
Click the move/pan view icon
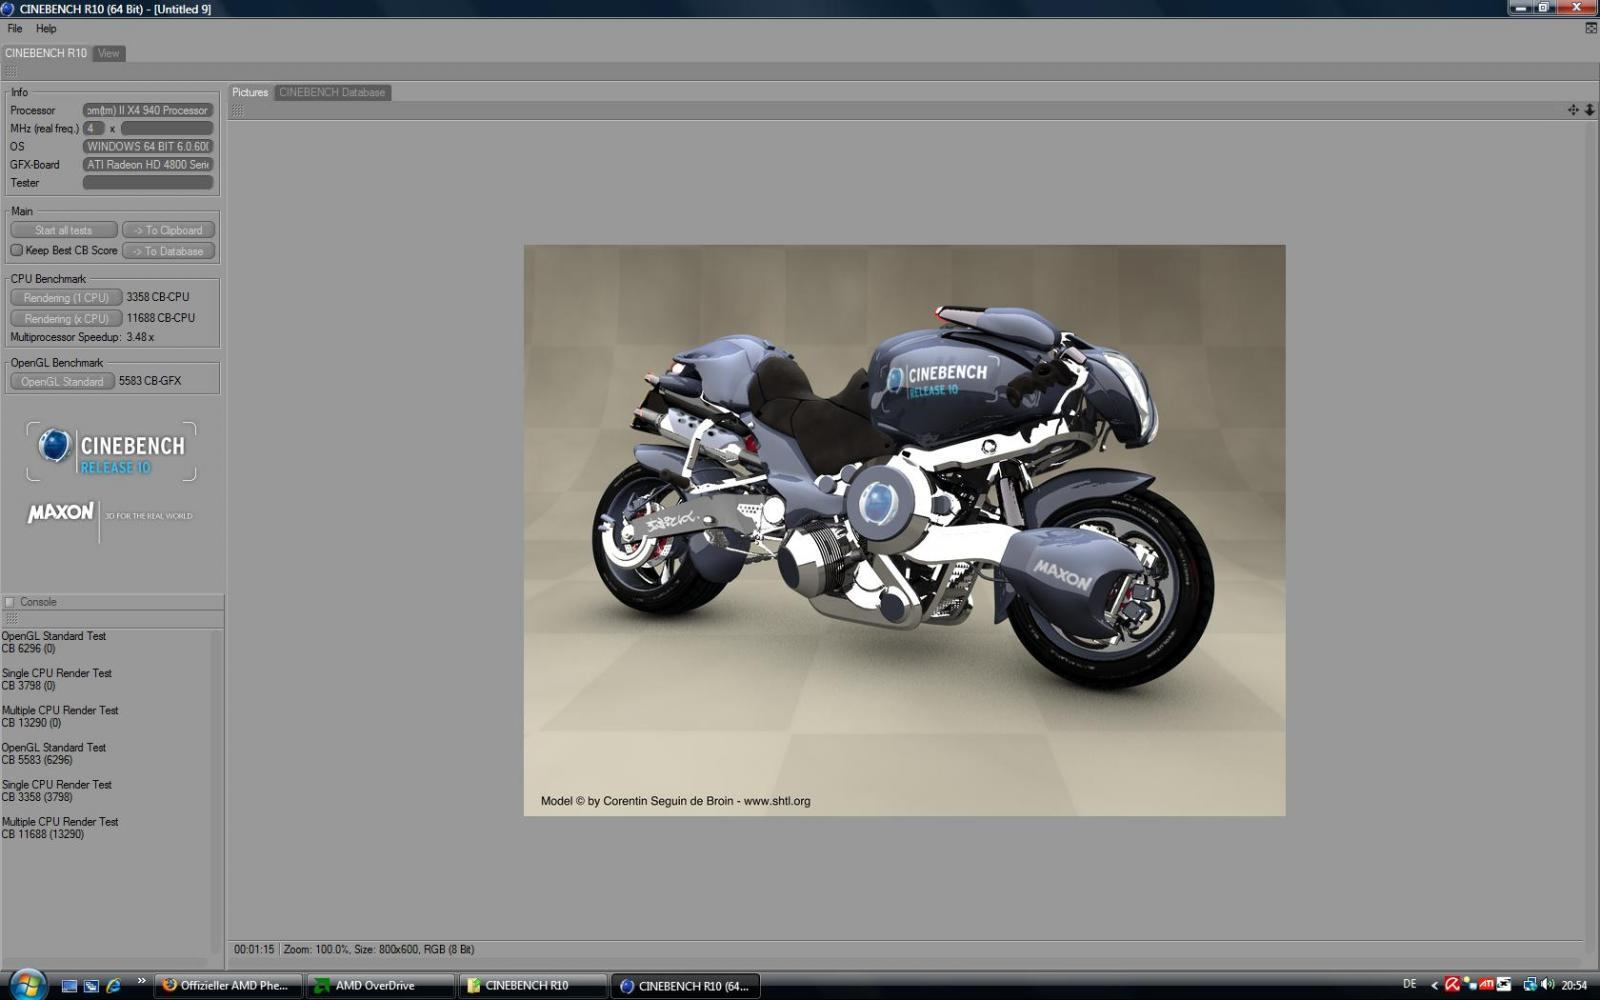pos(1573,110)
